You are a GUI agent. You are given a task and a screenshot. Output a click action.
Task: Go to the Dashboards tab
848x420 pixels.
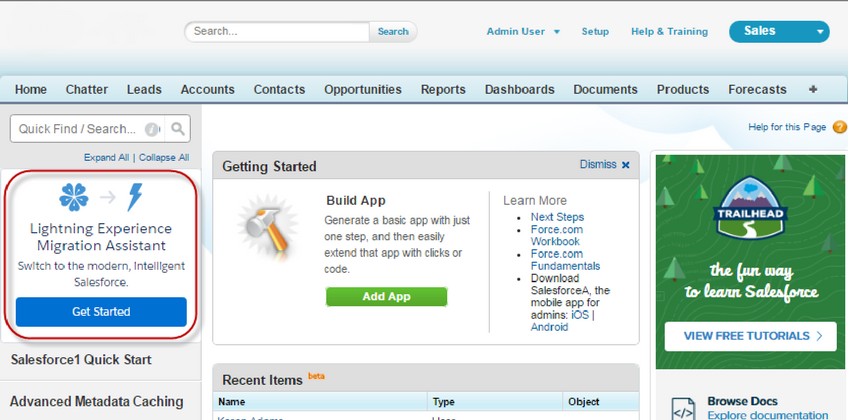(520, 90)
